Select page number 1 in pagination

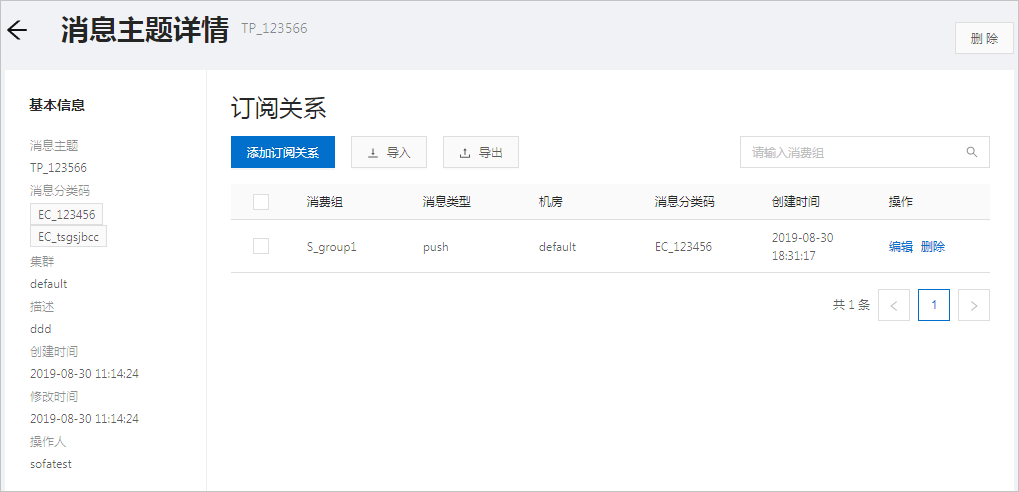(934, 305)
